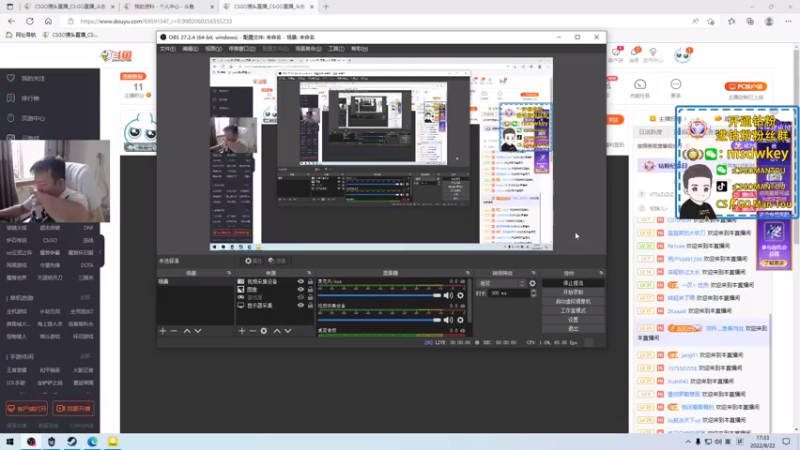The image size is (800, 450).
Task: Open OBS icon on the taskbar
Action: coord(31,442)
